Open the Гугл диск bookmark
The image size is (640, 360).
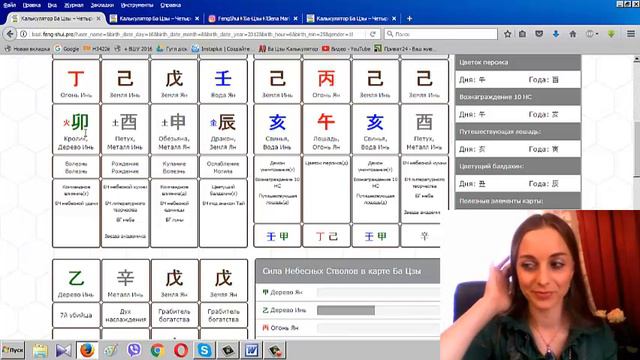(172, 49)
